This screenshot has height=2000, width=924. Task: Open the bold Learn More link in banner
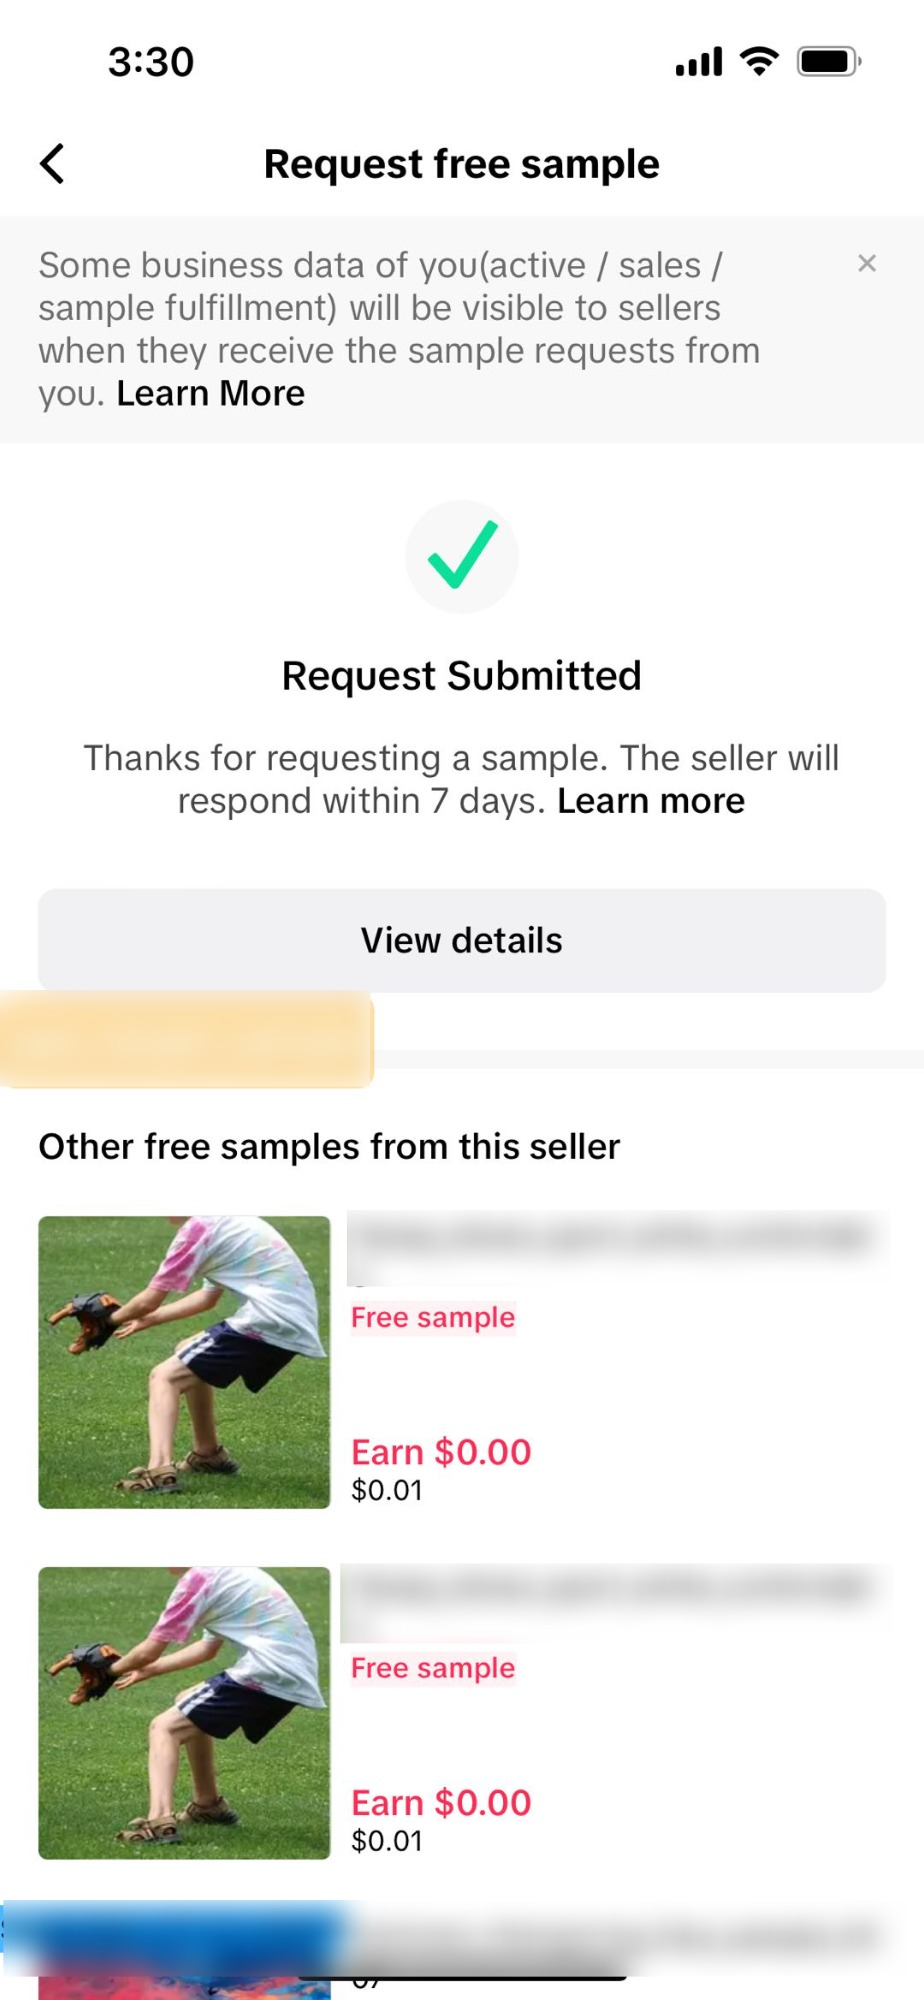(x=211, y=394)
